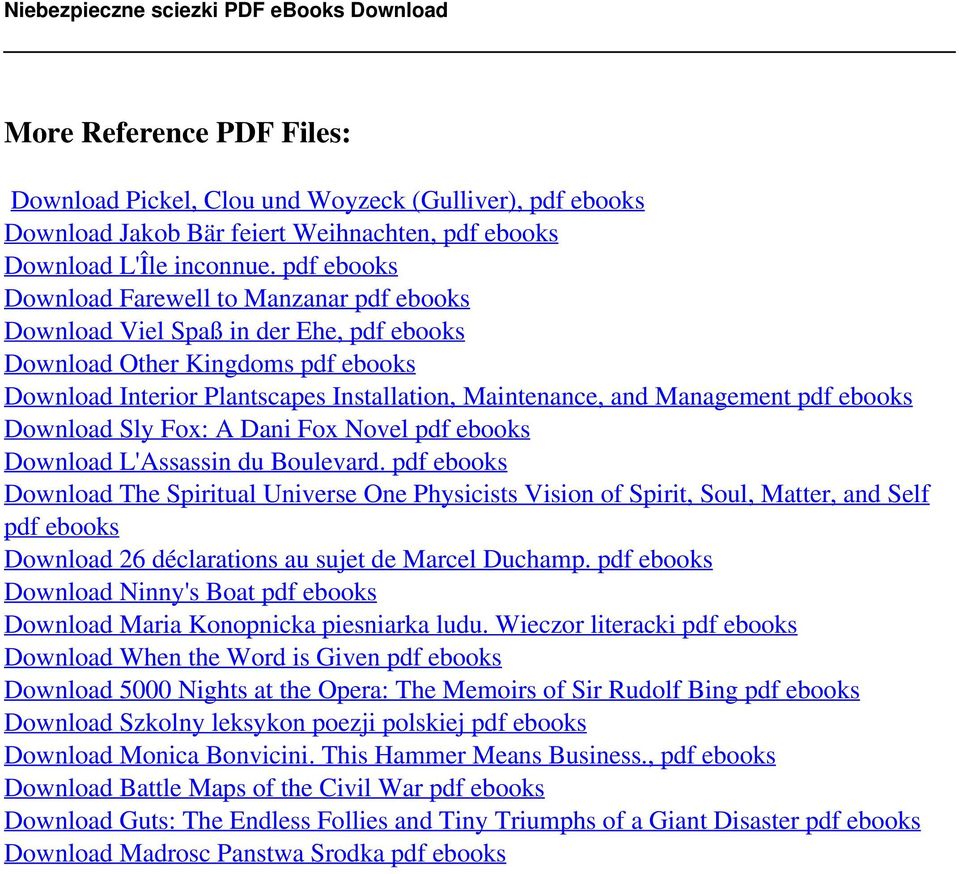Open the L'Île inconnue download link
This screenshot has height=874, width=959.
click(x=201, y=265)
